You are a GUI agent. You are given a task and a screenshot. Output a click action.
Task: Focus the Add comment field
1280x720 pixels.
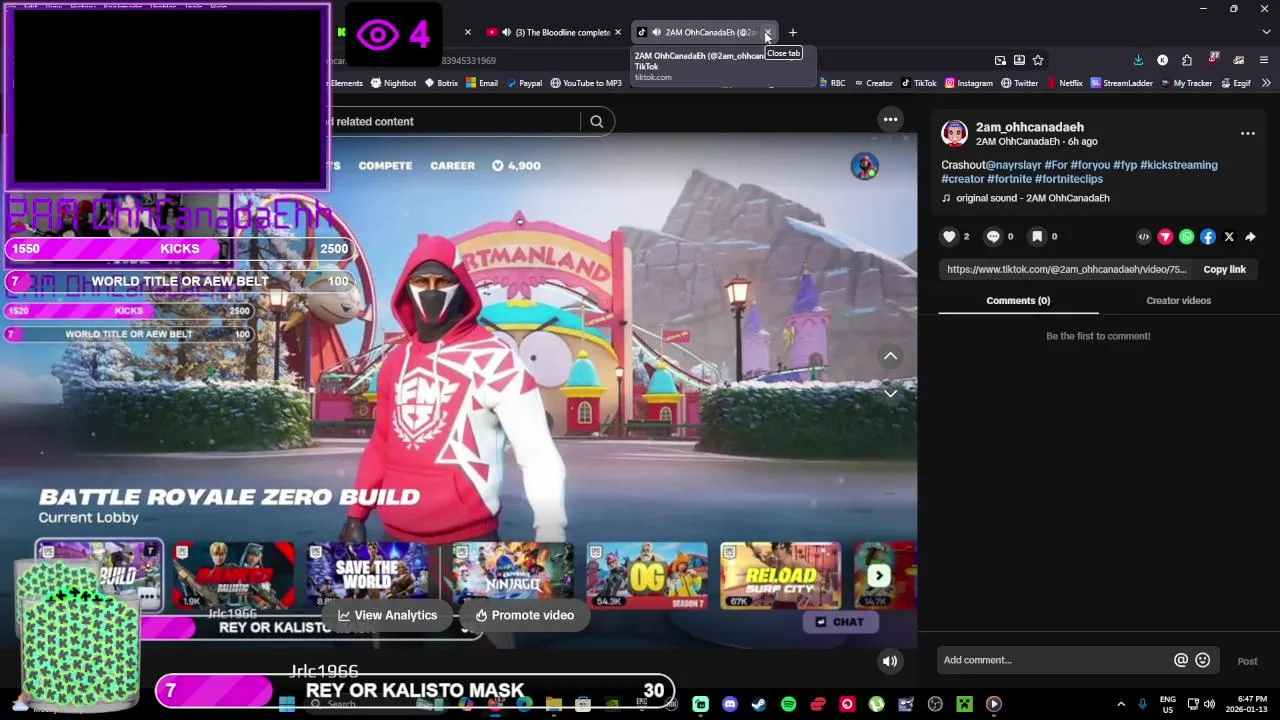point(1055,660)
